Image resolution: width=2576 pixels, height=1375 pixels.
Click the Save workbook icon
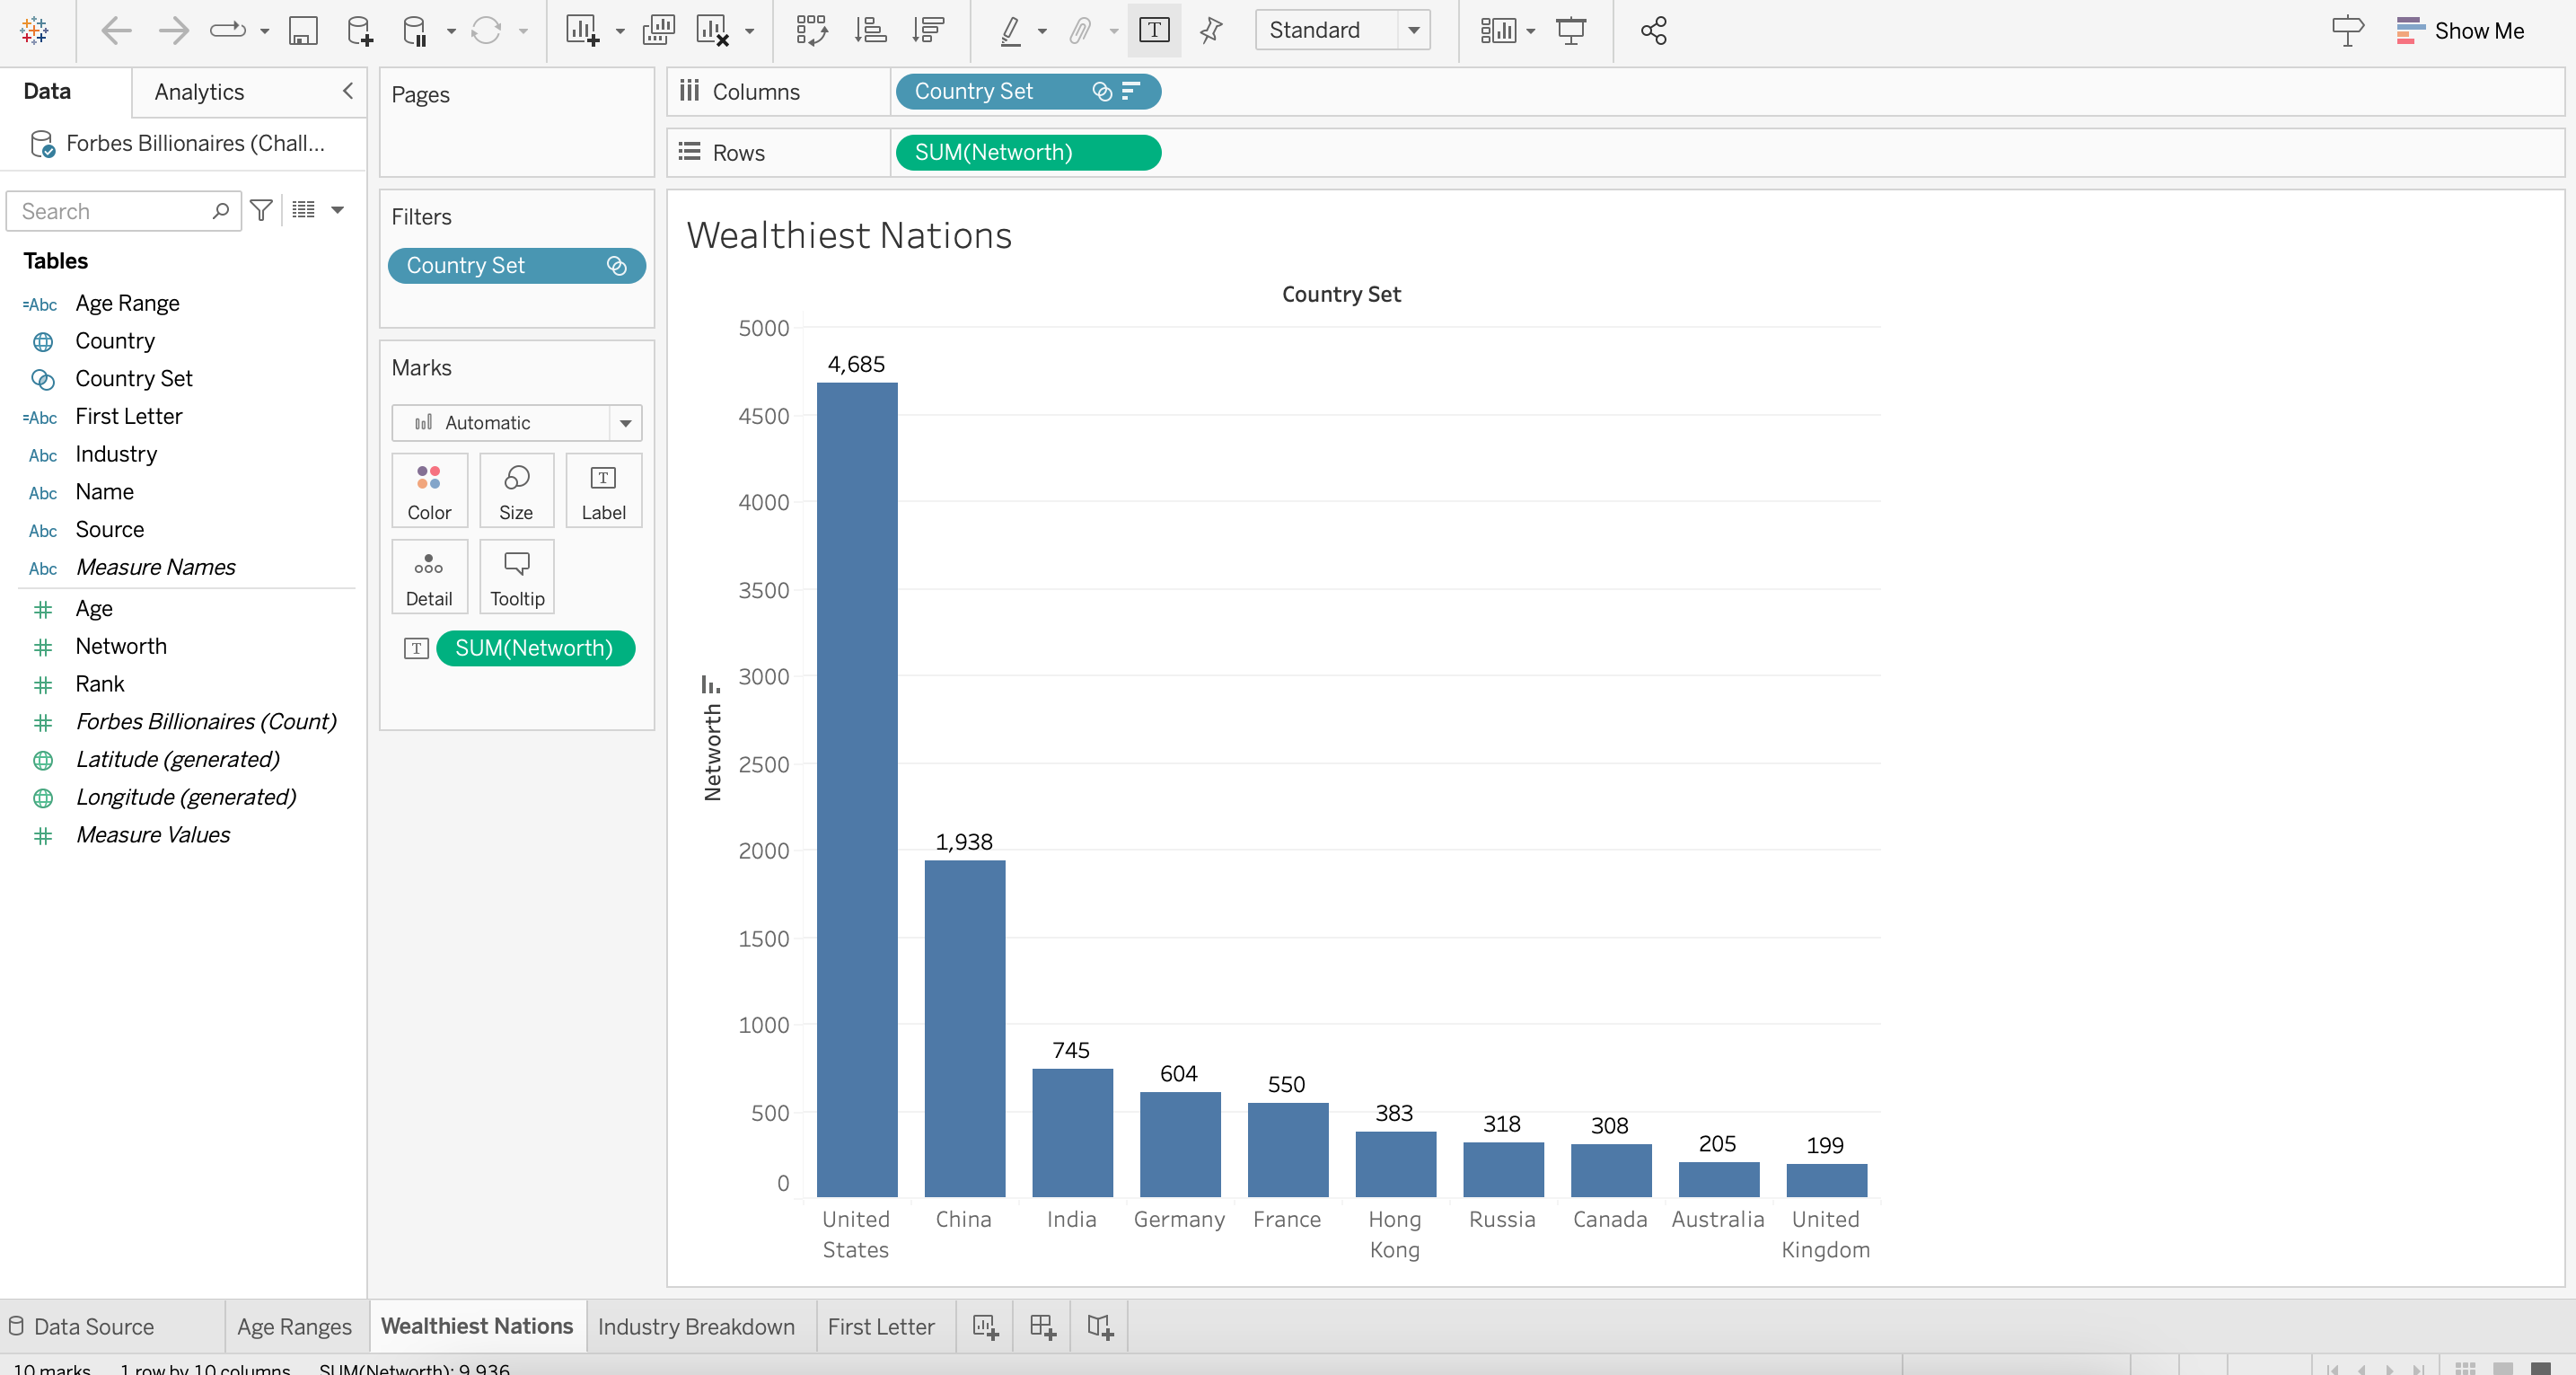pos(303,31)
